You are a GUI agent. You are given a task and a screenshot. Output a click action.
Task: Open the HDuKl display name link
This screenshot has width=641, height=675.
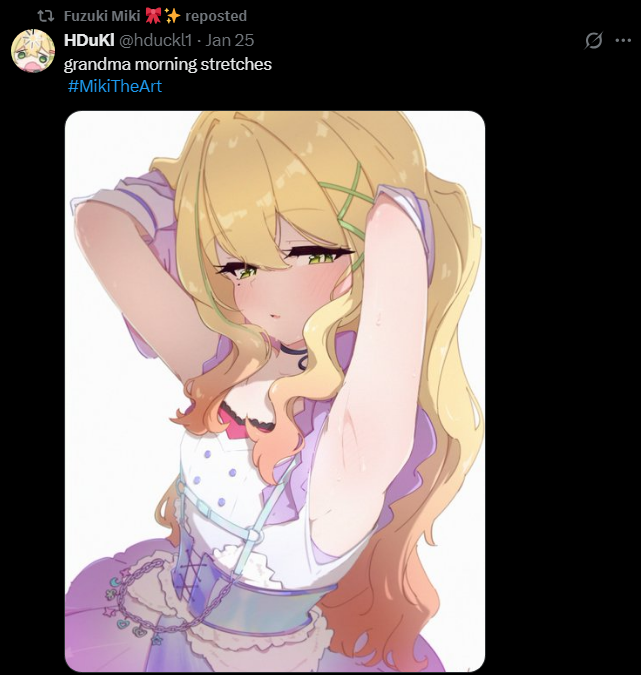[x=89, y=40]
